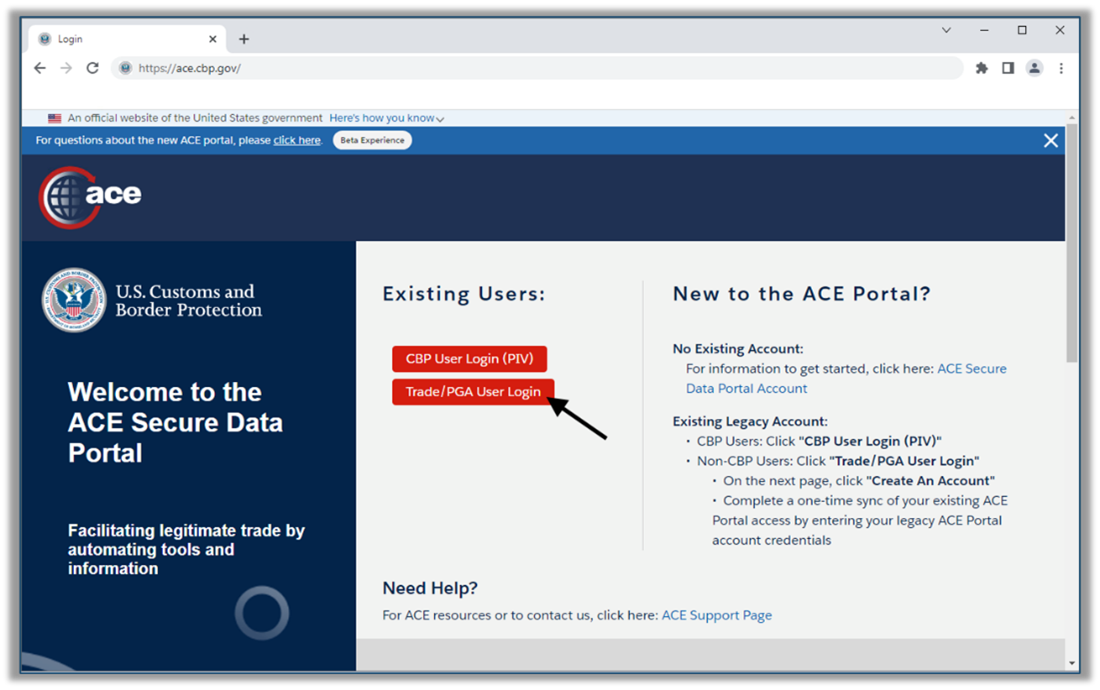
Task: Click the scrollbar down arrow
Action: (1071, 663)
